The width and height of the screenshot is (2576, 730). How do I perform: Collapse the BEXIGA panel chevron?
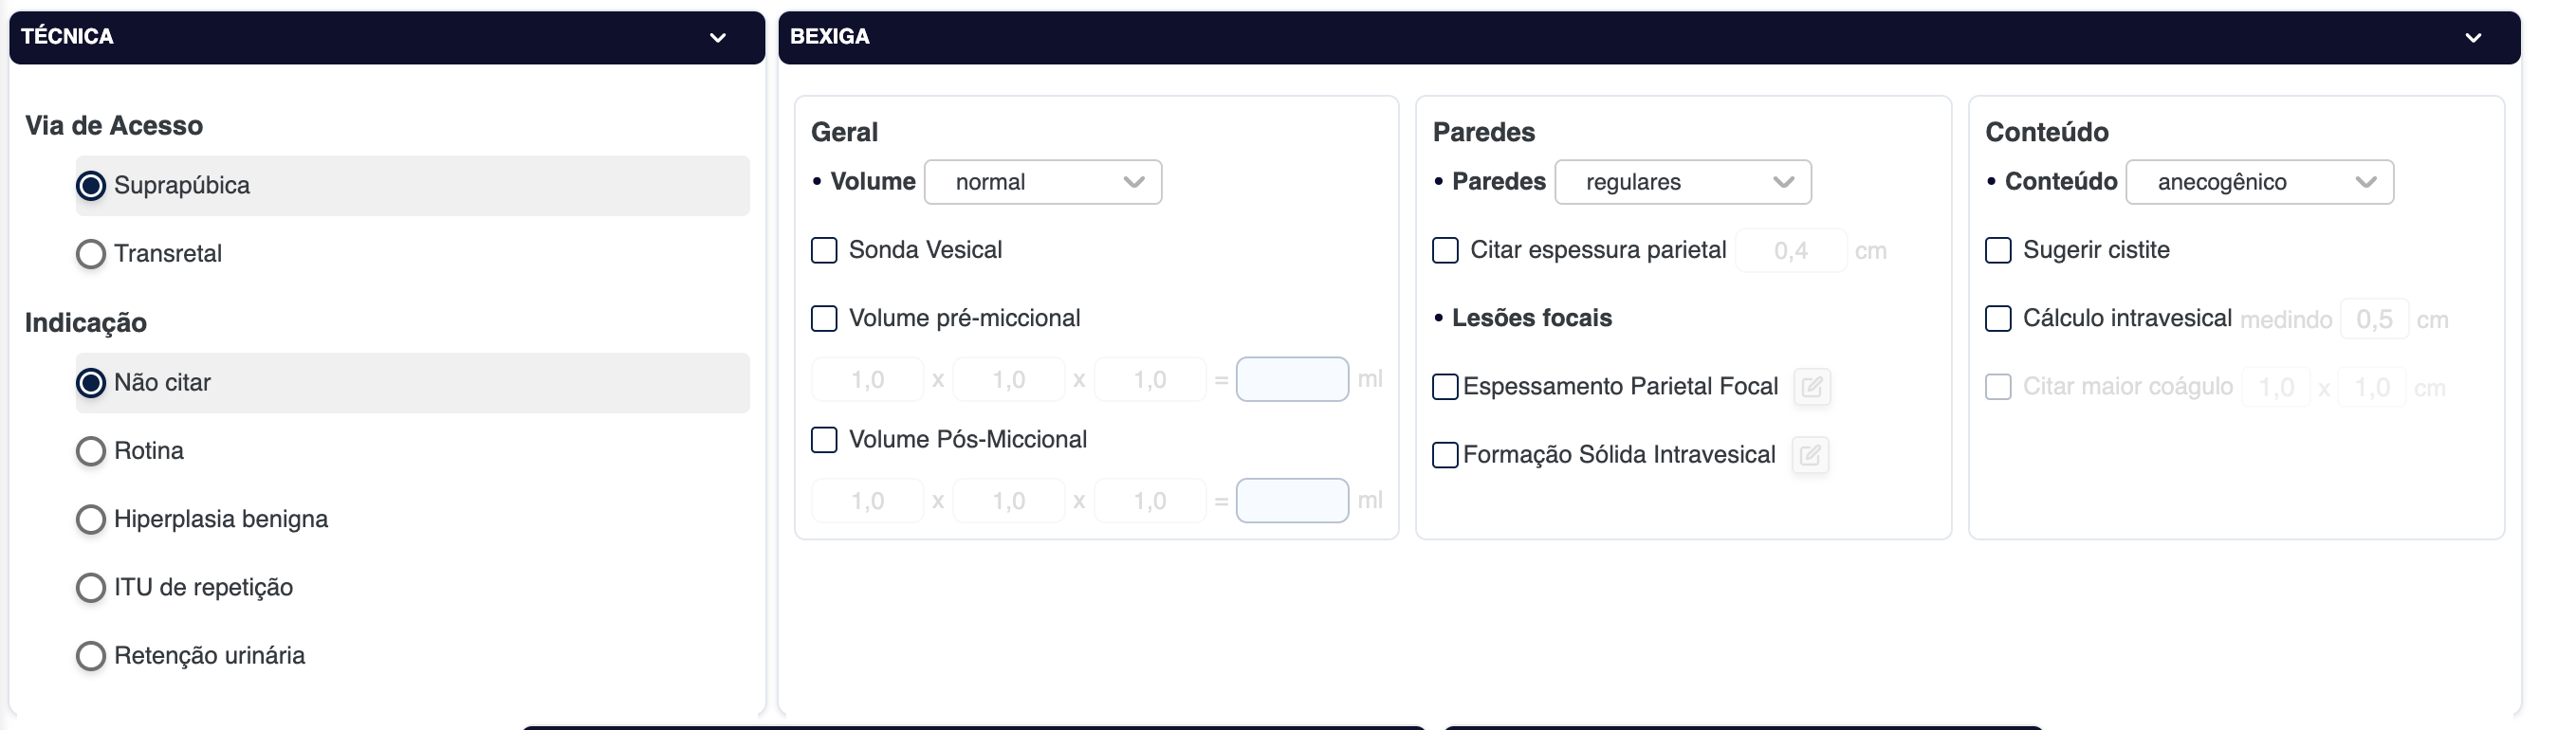(x=2472, y=38)
